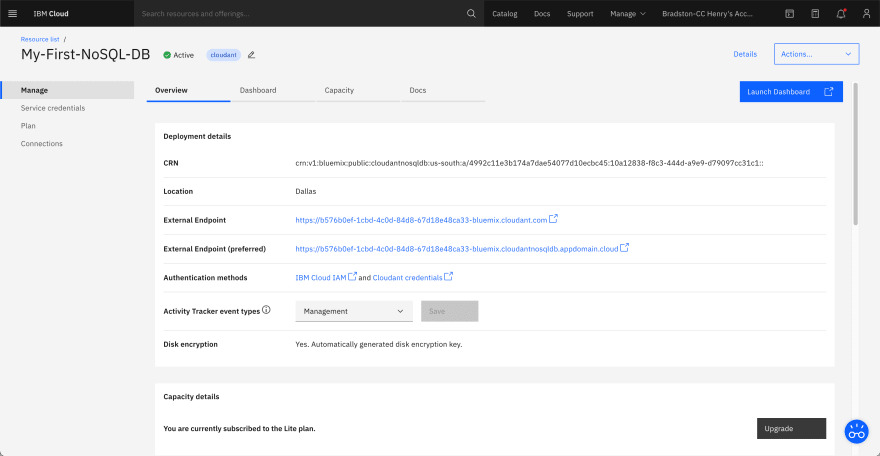880x456 pixels.
Task: Click the greyed-out Save button
Action: pyautogui.click(x=450, y=311)
